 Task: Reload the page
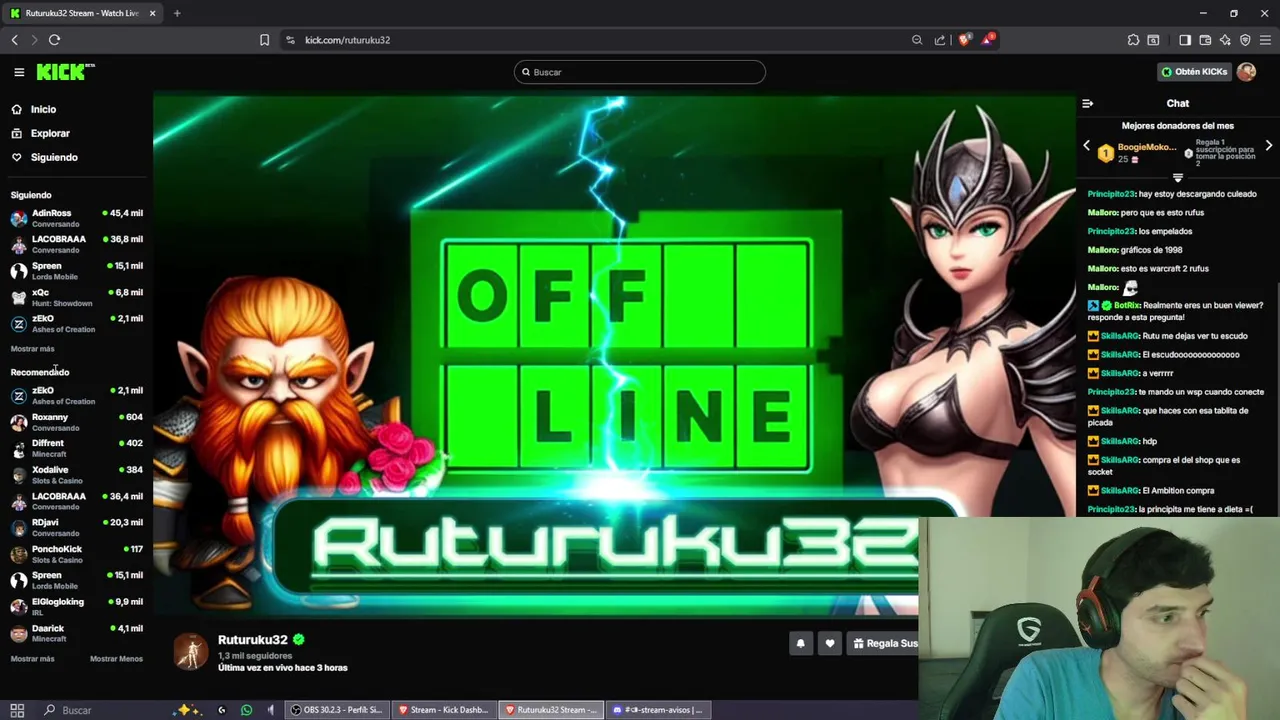coord(54,40)
